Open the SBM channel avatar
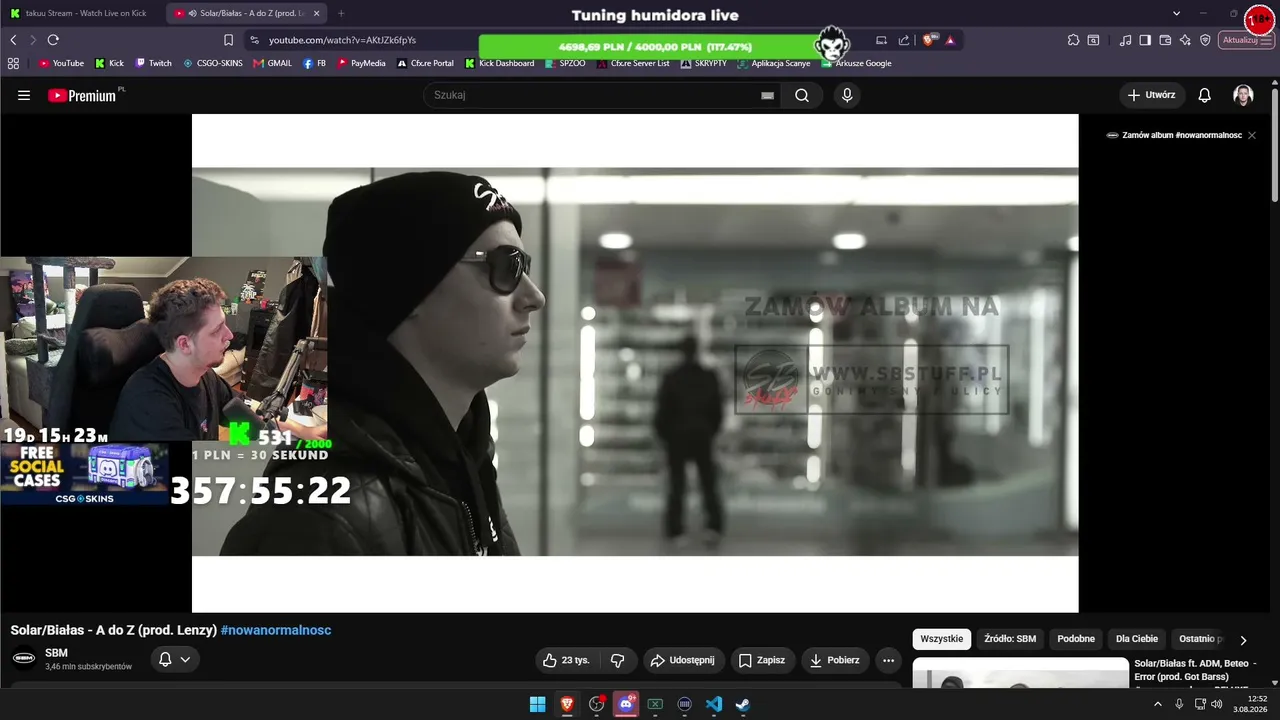Image resolution: width=1280 pixels, height=720 pixels. click(24, 659)
